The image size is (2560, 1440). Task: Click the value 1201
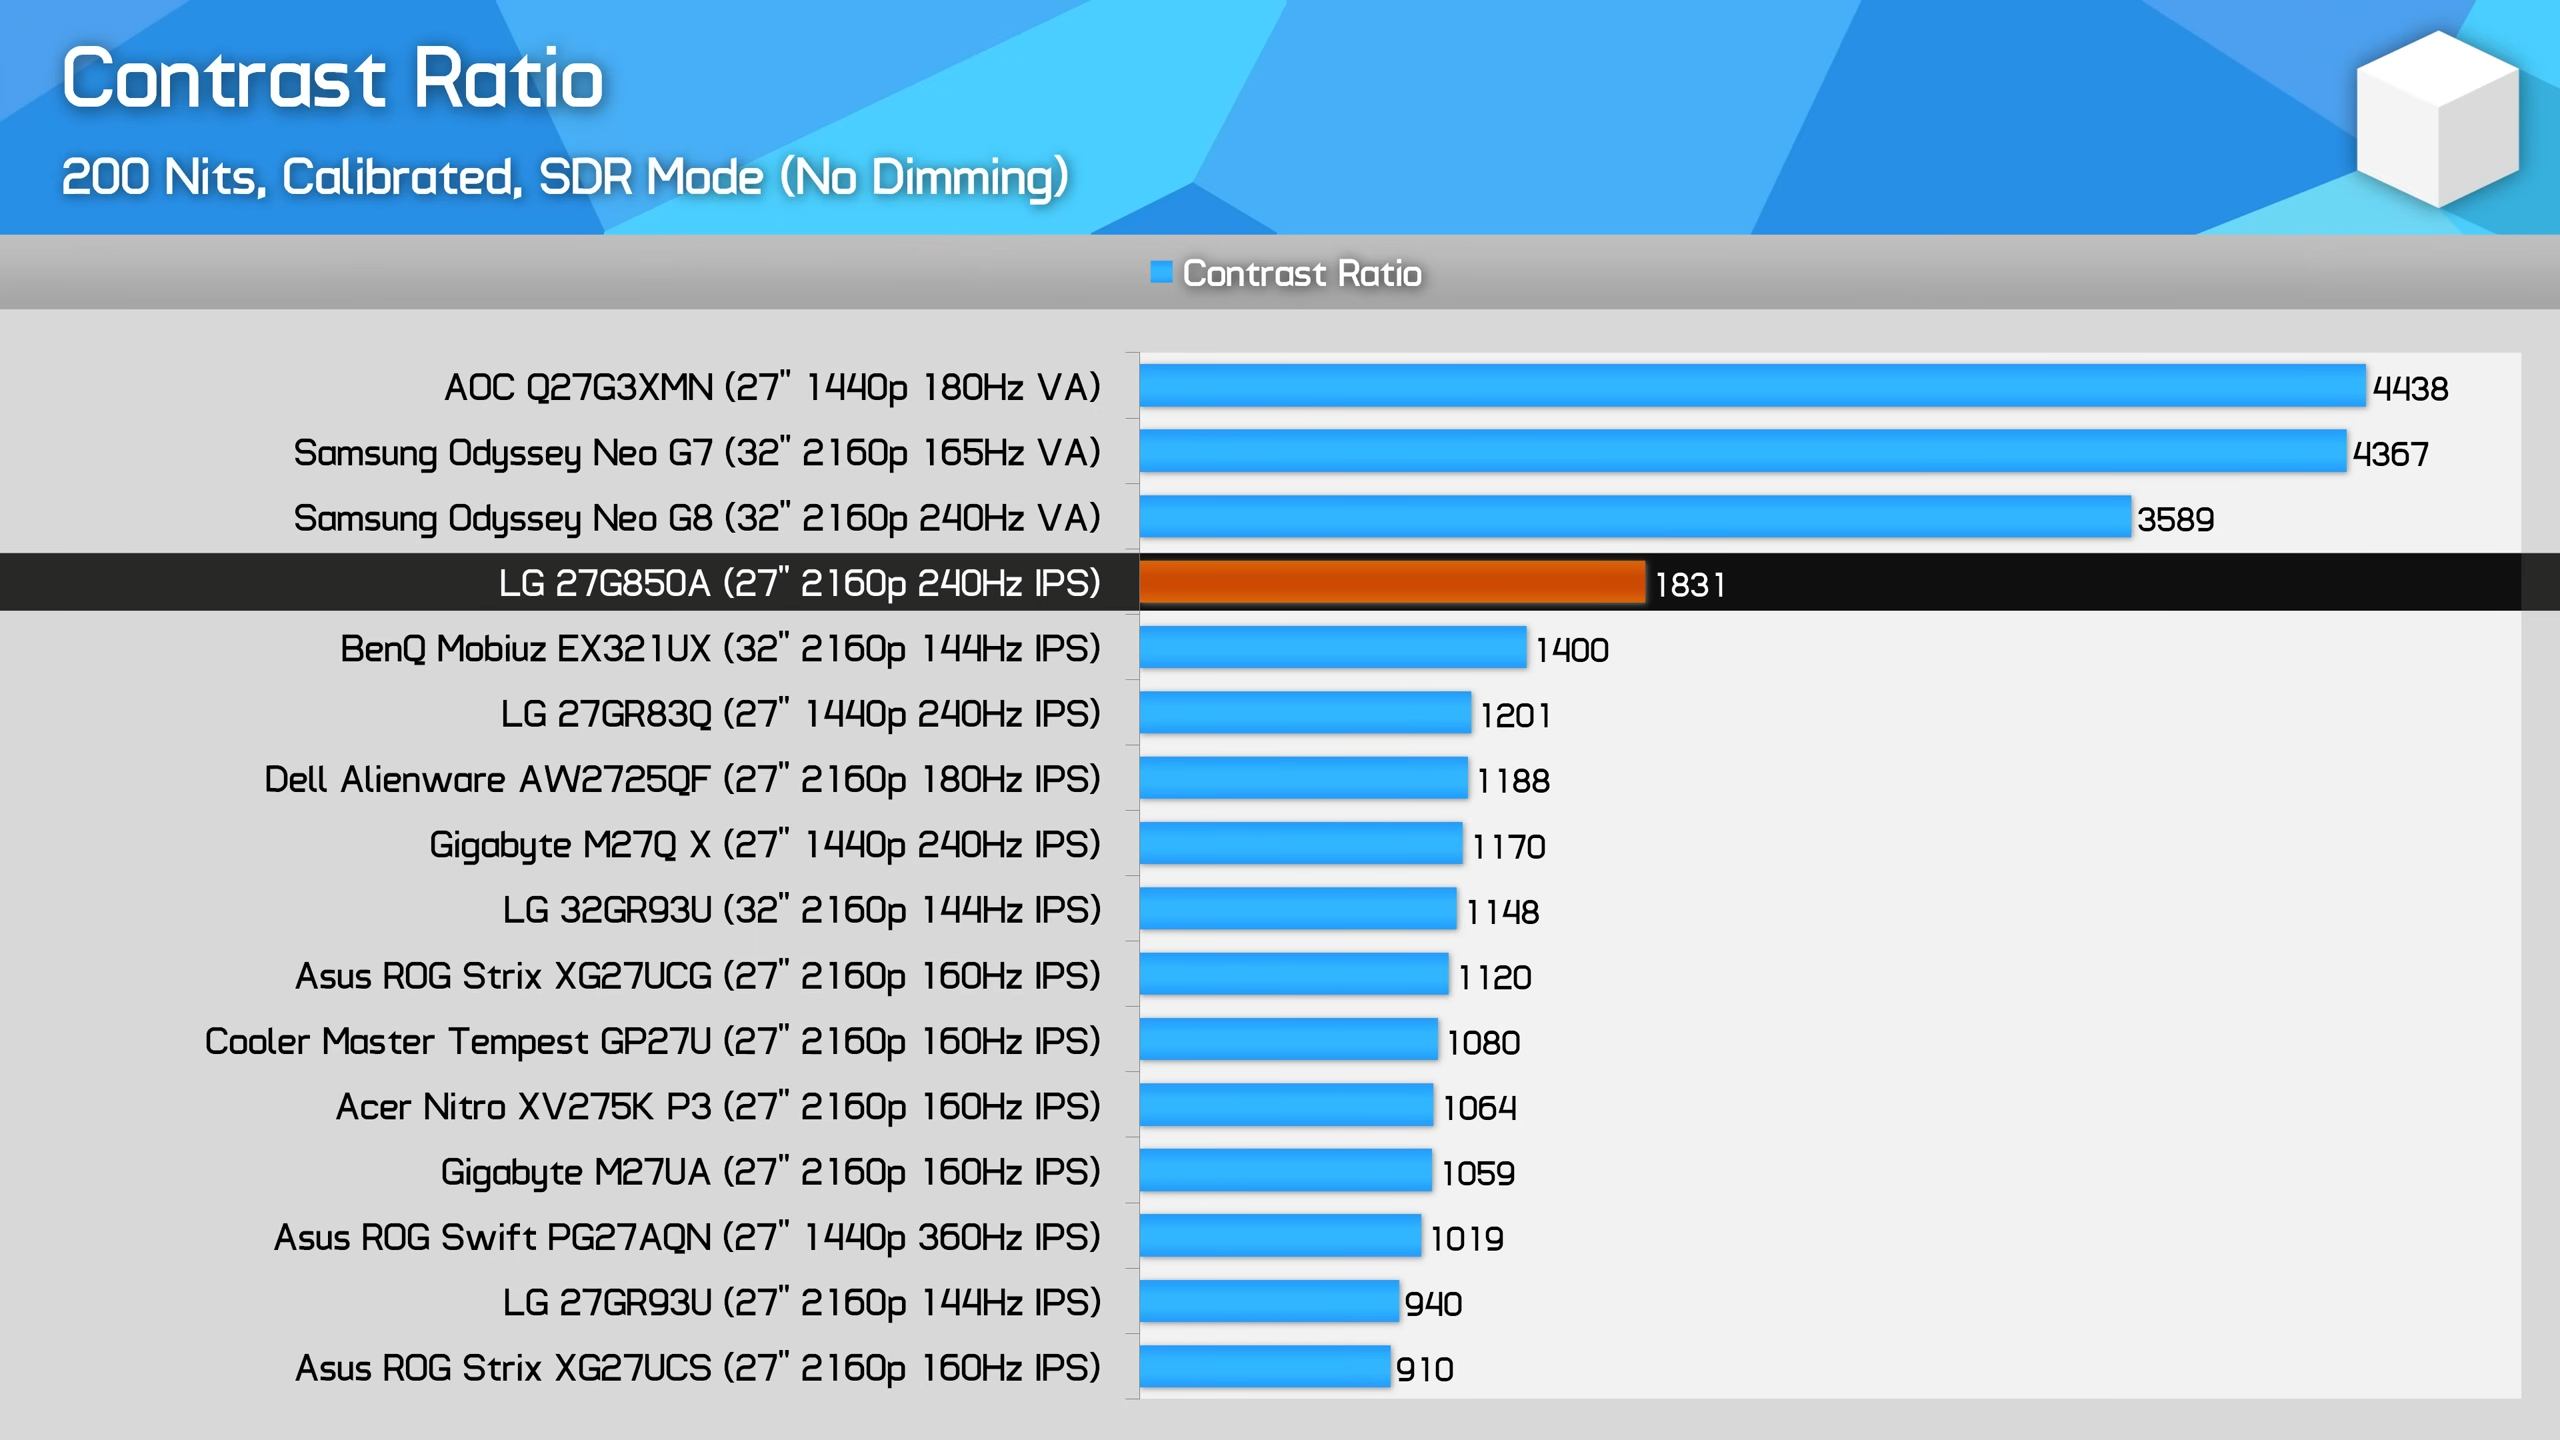click(1516, 716)
